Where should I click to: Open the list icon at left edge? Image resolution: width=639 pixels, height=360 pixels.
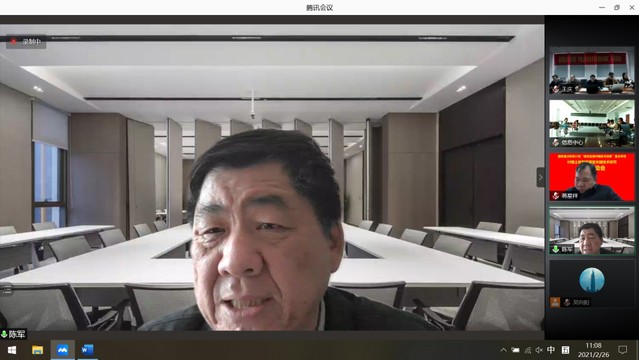[x=7, y=289]
